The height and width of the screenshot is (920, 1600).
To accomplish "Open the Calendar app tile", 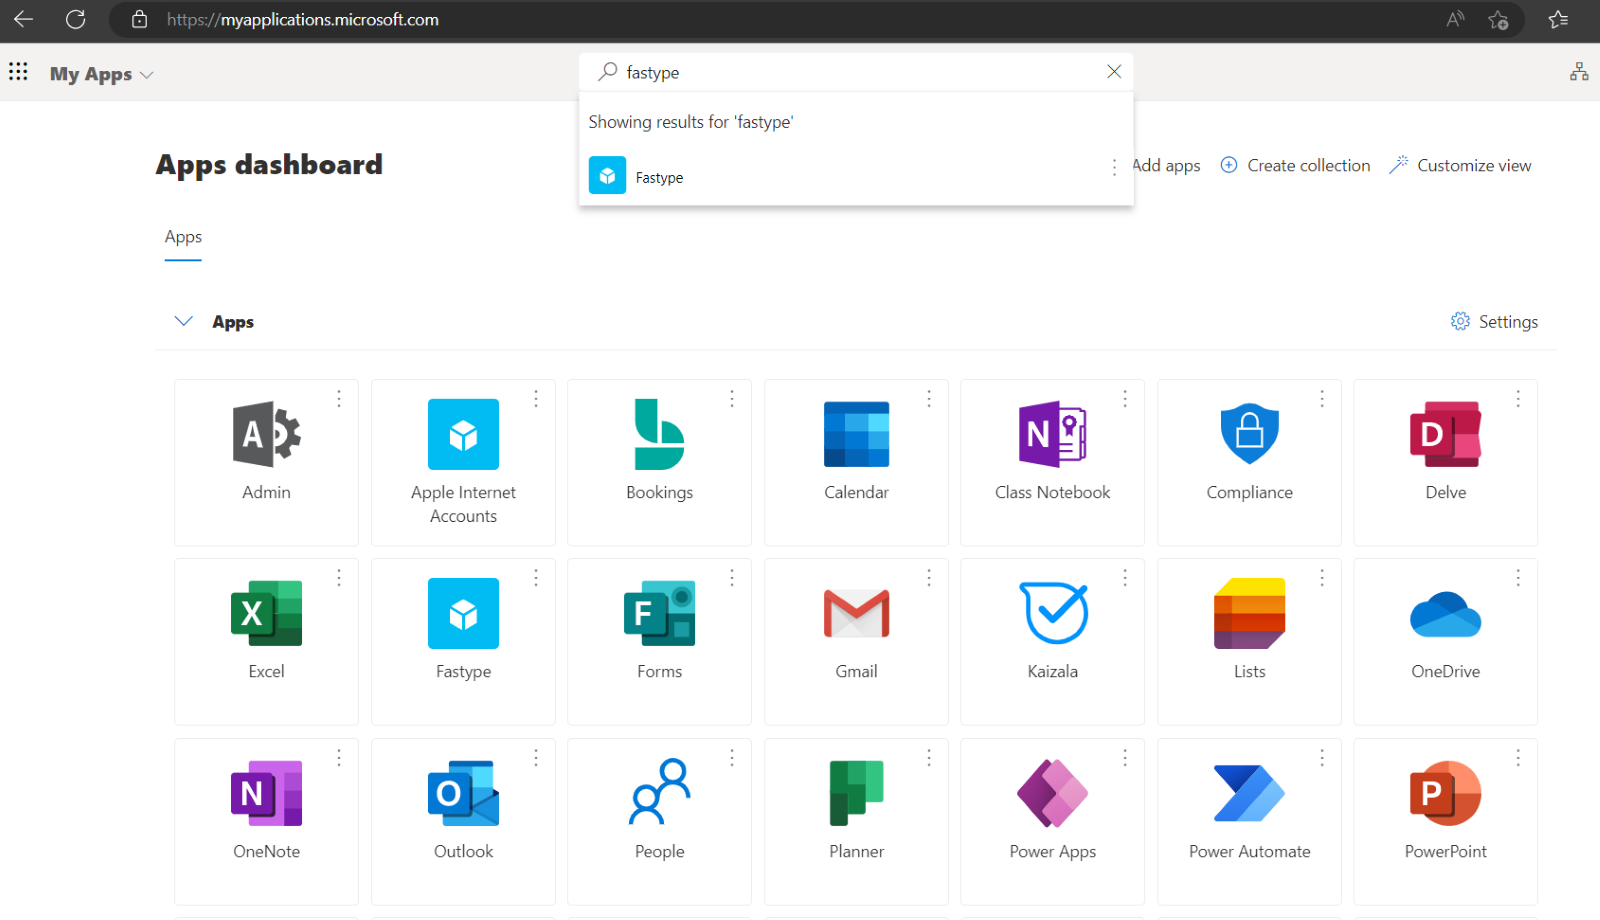I will click(856, 462).
